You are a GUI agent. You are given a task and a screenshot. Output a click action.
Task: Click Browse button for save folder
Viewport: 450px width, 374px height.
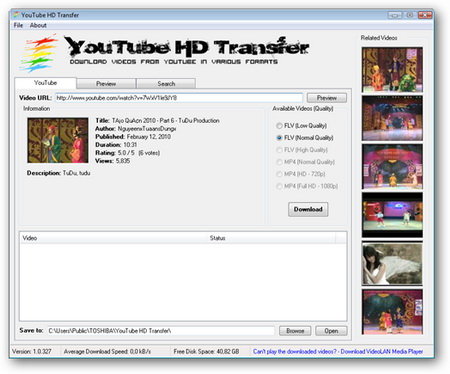coord(295,331)
